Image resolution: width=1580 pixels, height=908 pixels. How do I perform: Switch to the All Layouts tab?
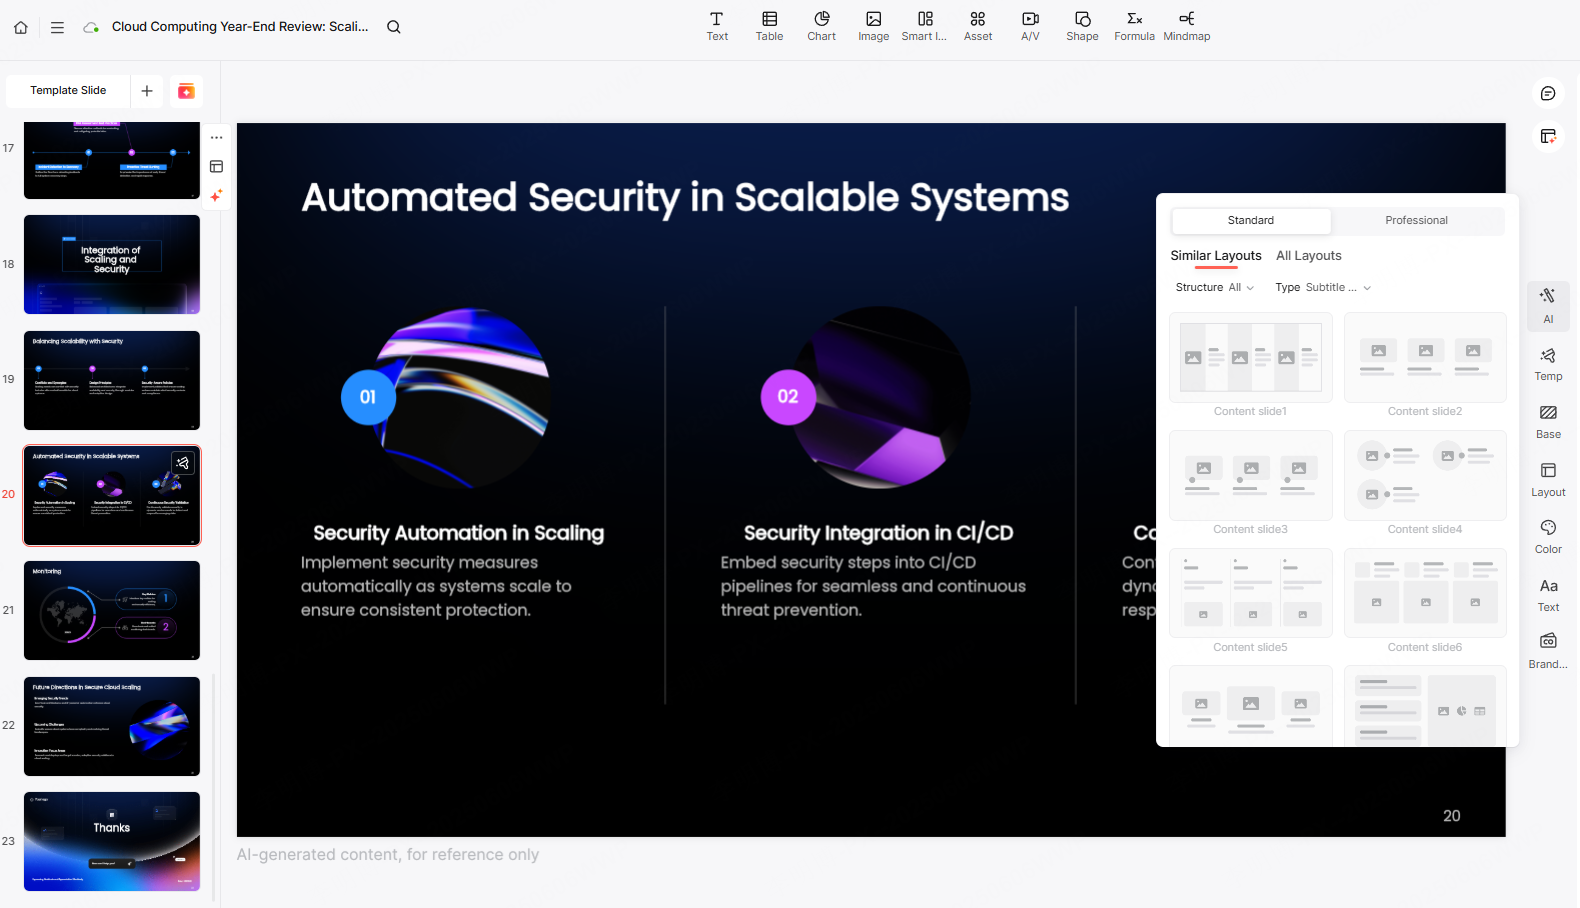point(1308,256)
